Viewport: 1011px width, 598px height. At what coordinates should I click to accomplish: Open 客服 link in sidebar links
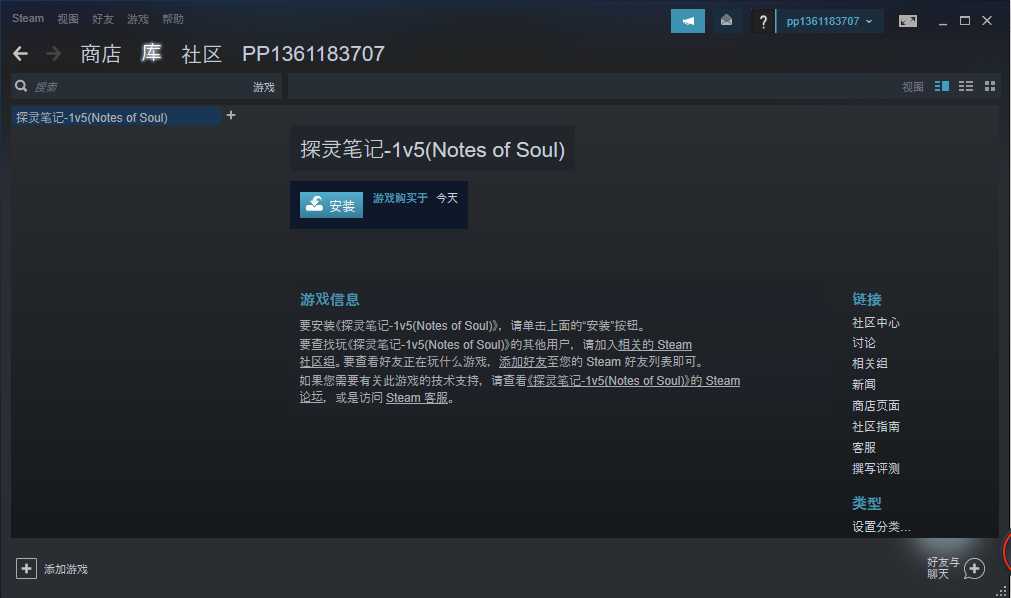[864, 447]
